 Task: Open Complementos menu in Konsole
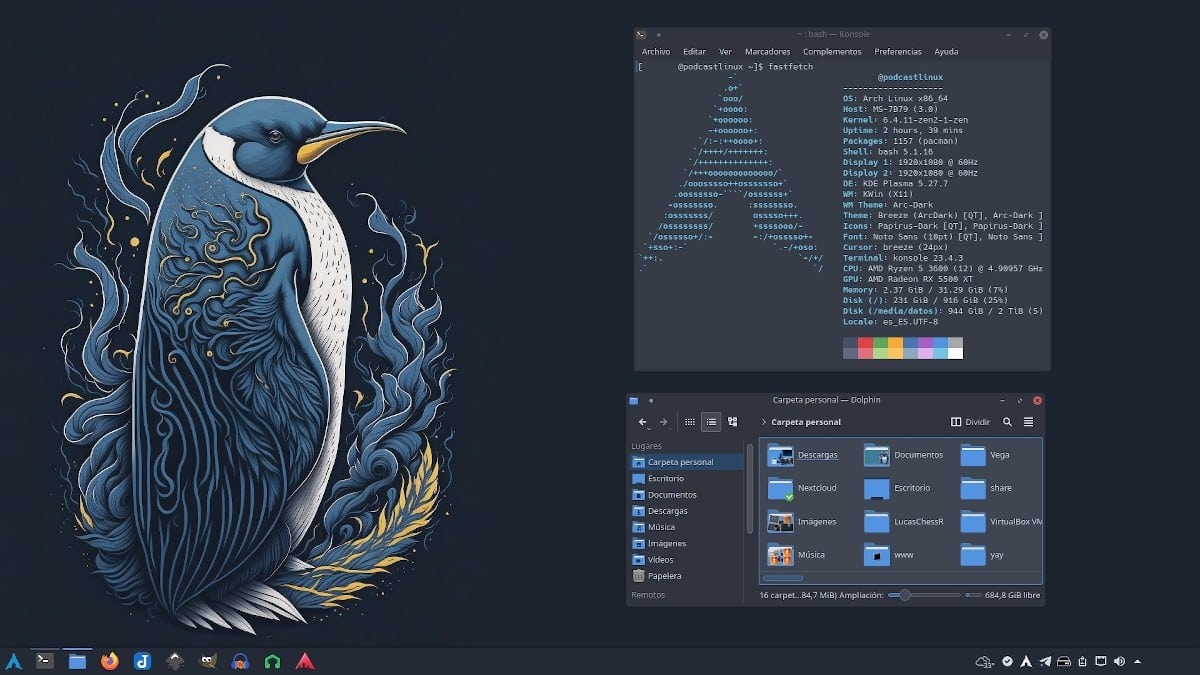(x=832, y=51)
